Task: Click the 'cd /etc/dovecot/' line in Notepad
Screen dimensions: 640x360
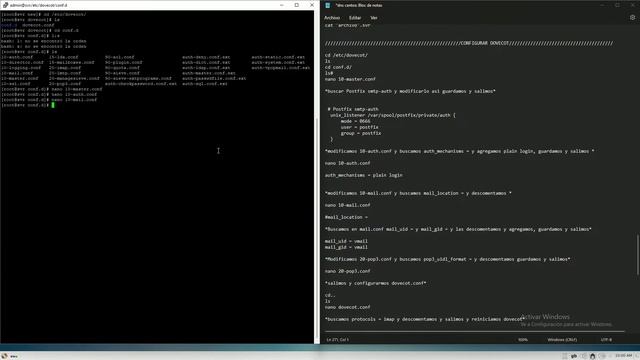Action: coord(346,55)
